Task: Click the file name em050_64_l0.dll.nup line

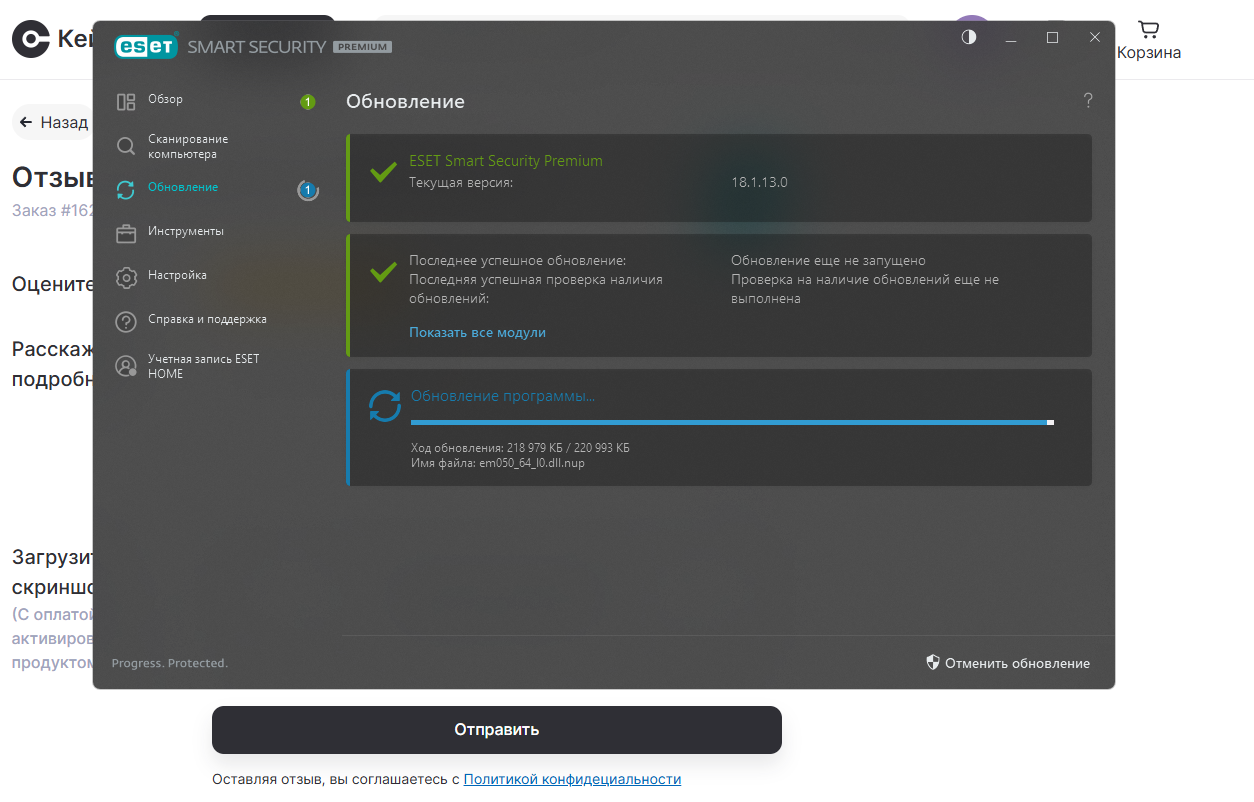Action: [x=498, y=463]
